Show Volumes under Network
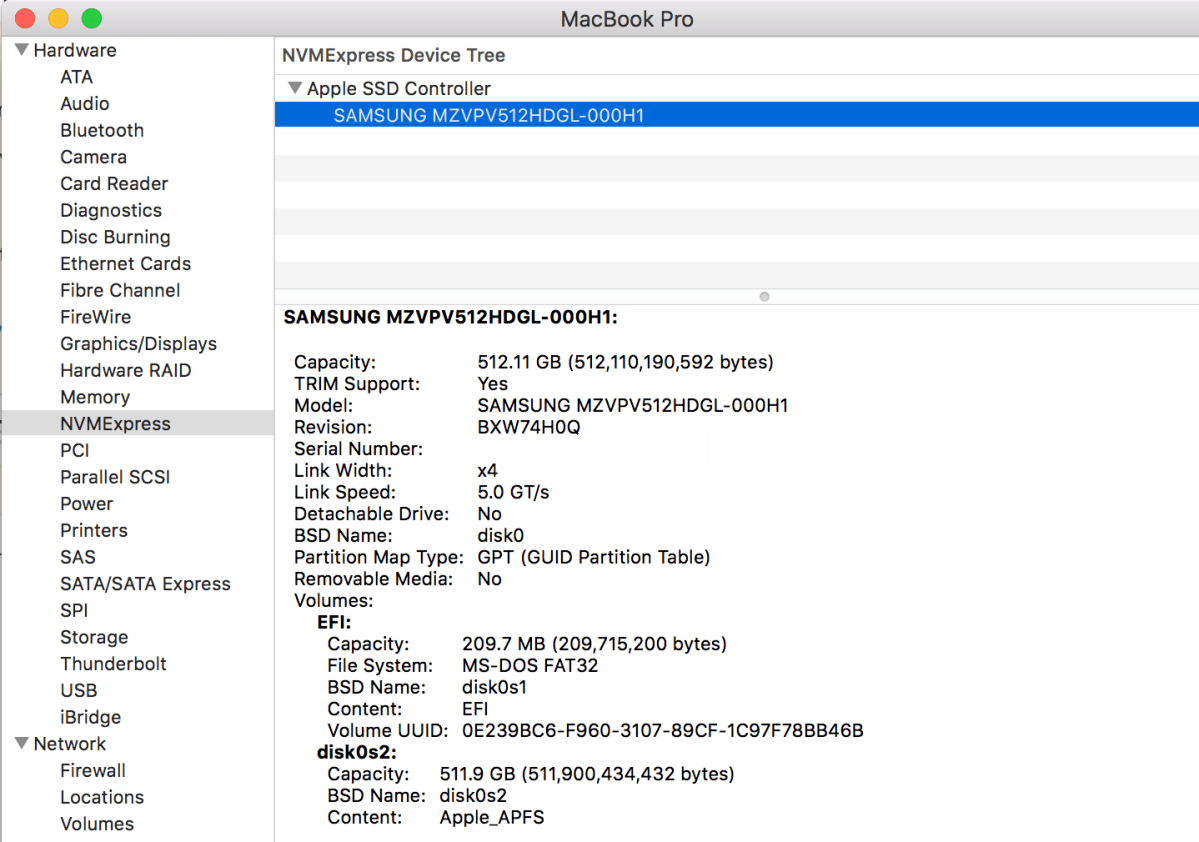Viewport: 1199px width, 842px height. 97,824
